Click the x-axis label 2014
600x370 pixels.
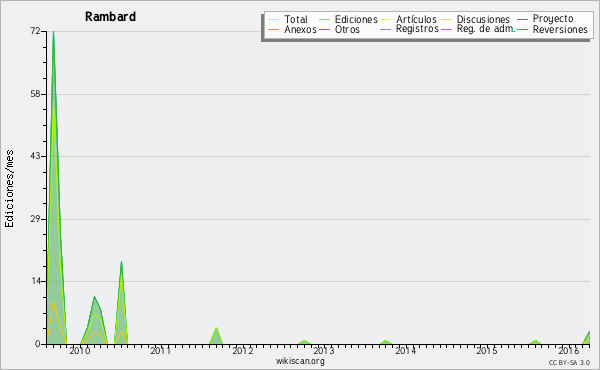click(x=406, y=350)
